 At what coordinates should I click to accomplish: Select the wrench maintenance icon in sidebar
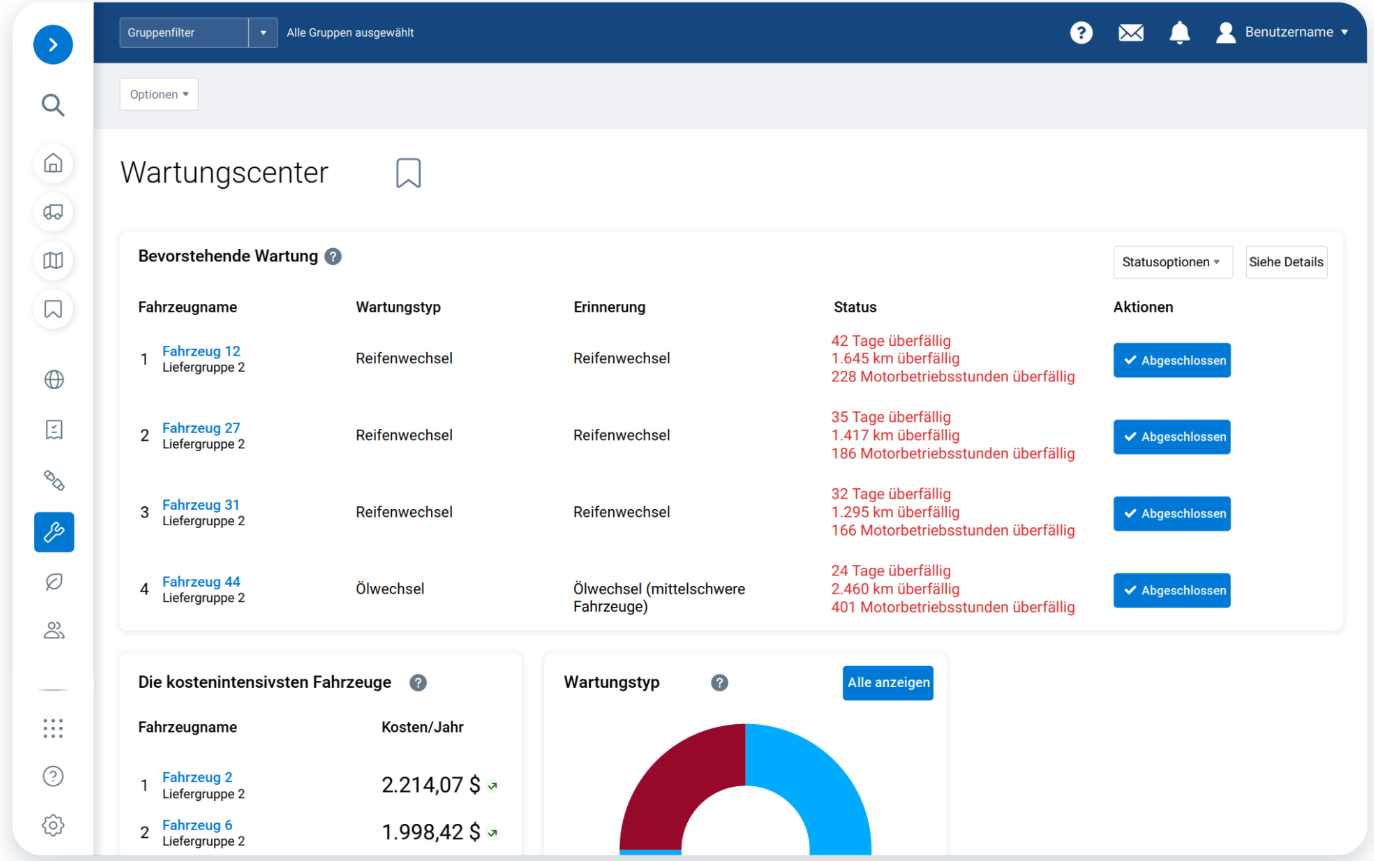[53, 532]
